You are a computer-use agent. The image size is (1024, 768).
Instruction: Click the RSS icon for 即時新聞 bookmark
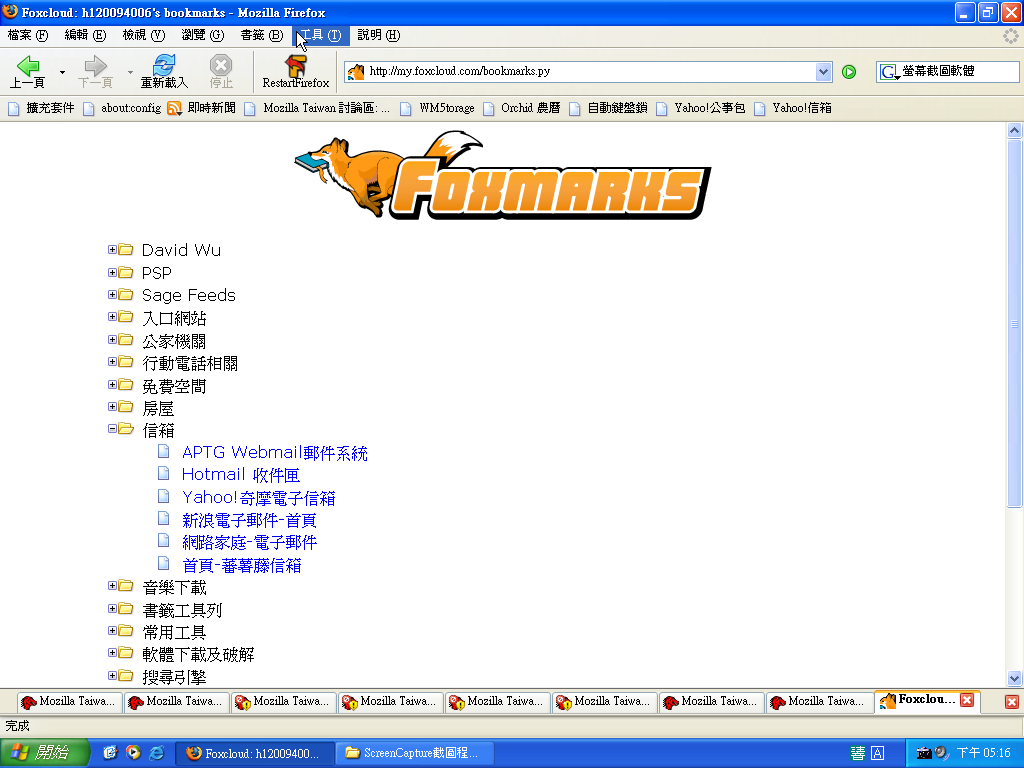coord(174,108)
